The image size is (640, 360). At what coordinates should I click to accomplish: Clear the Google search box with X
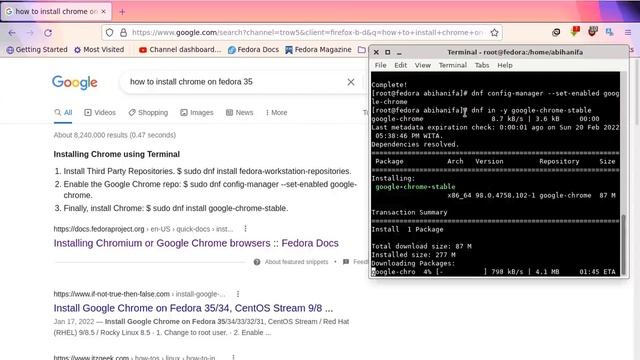351,82
